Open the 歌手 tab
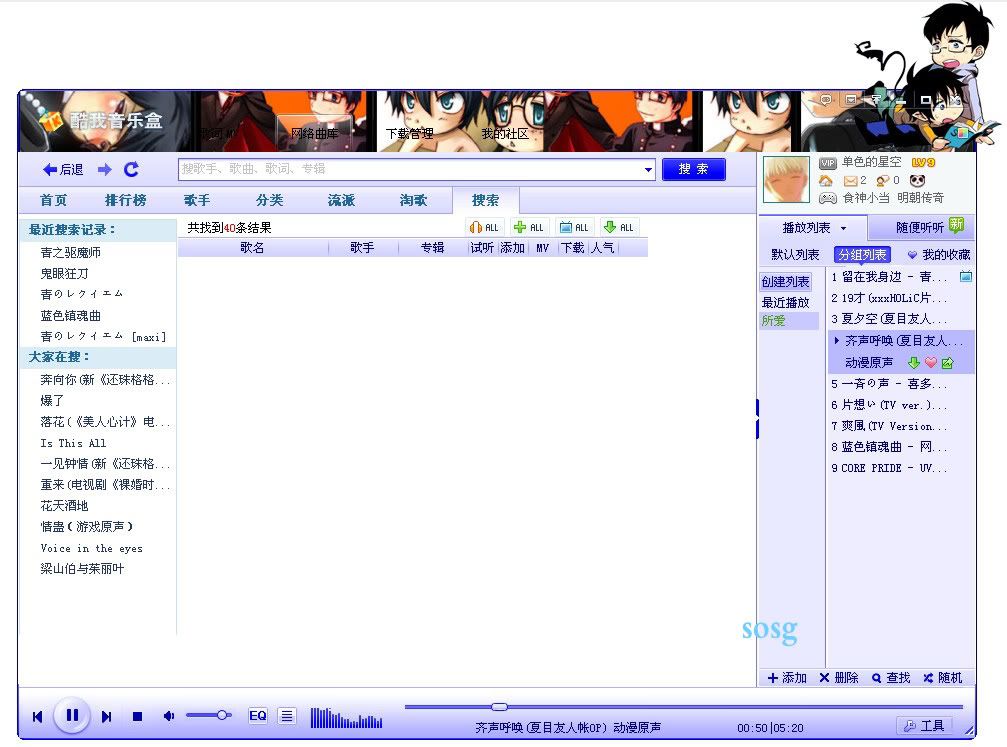Screen dimensions: 1007x747 point(197,200)
